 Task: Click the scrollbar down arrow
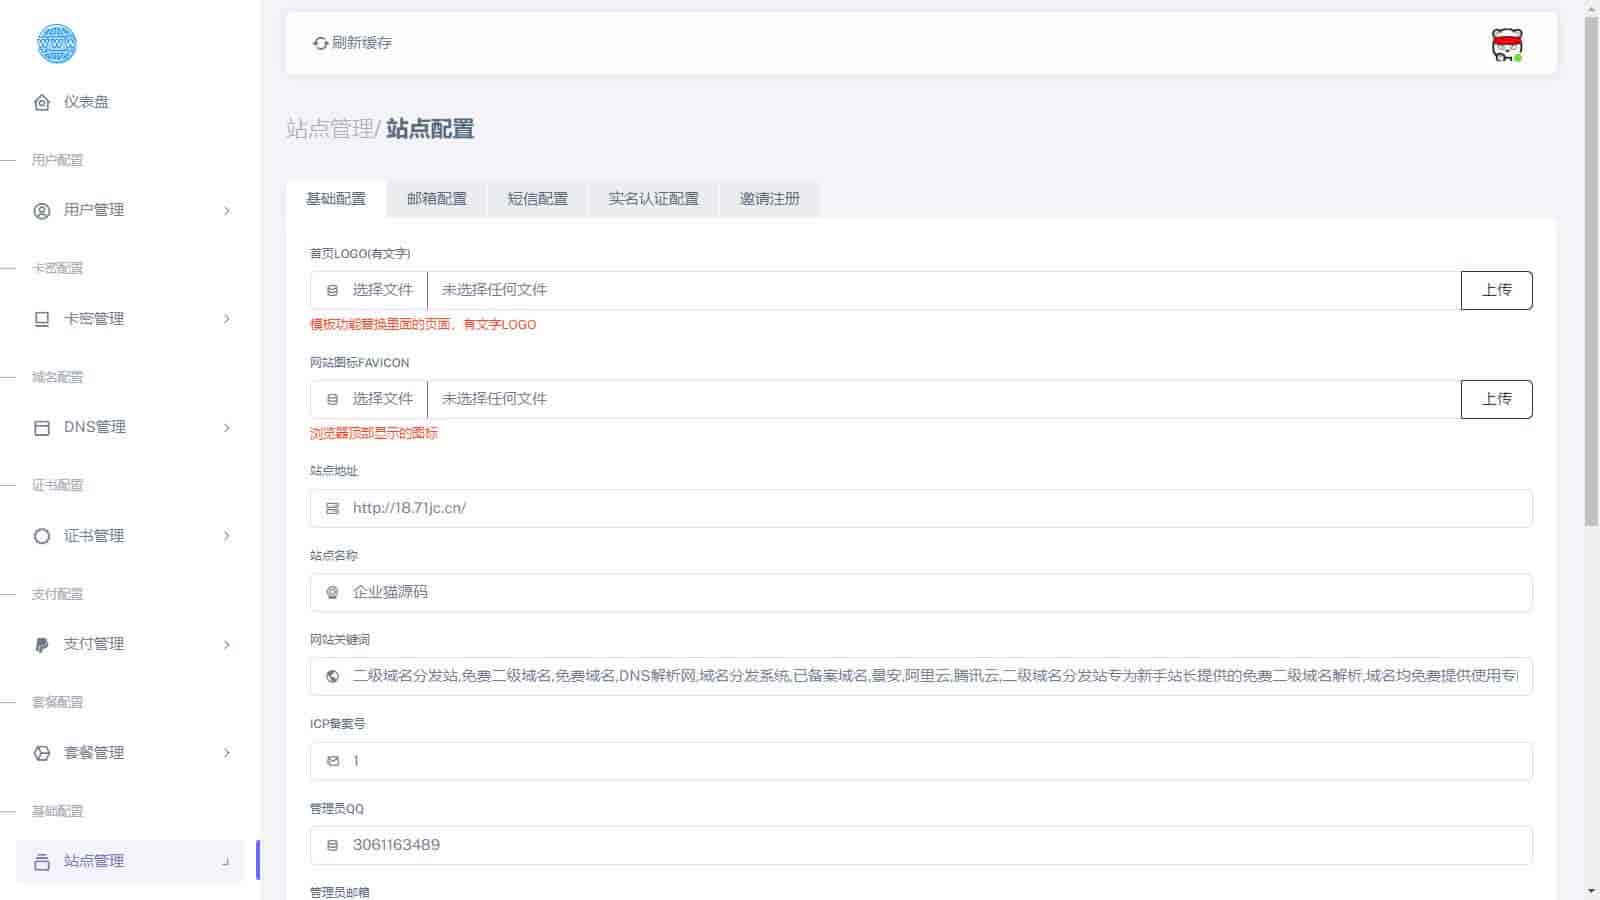[x=1591, y=891]
